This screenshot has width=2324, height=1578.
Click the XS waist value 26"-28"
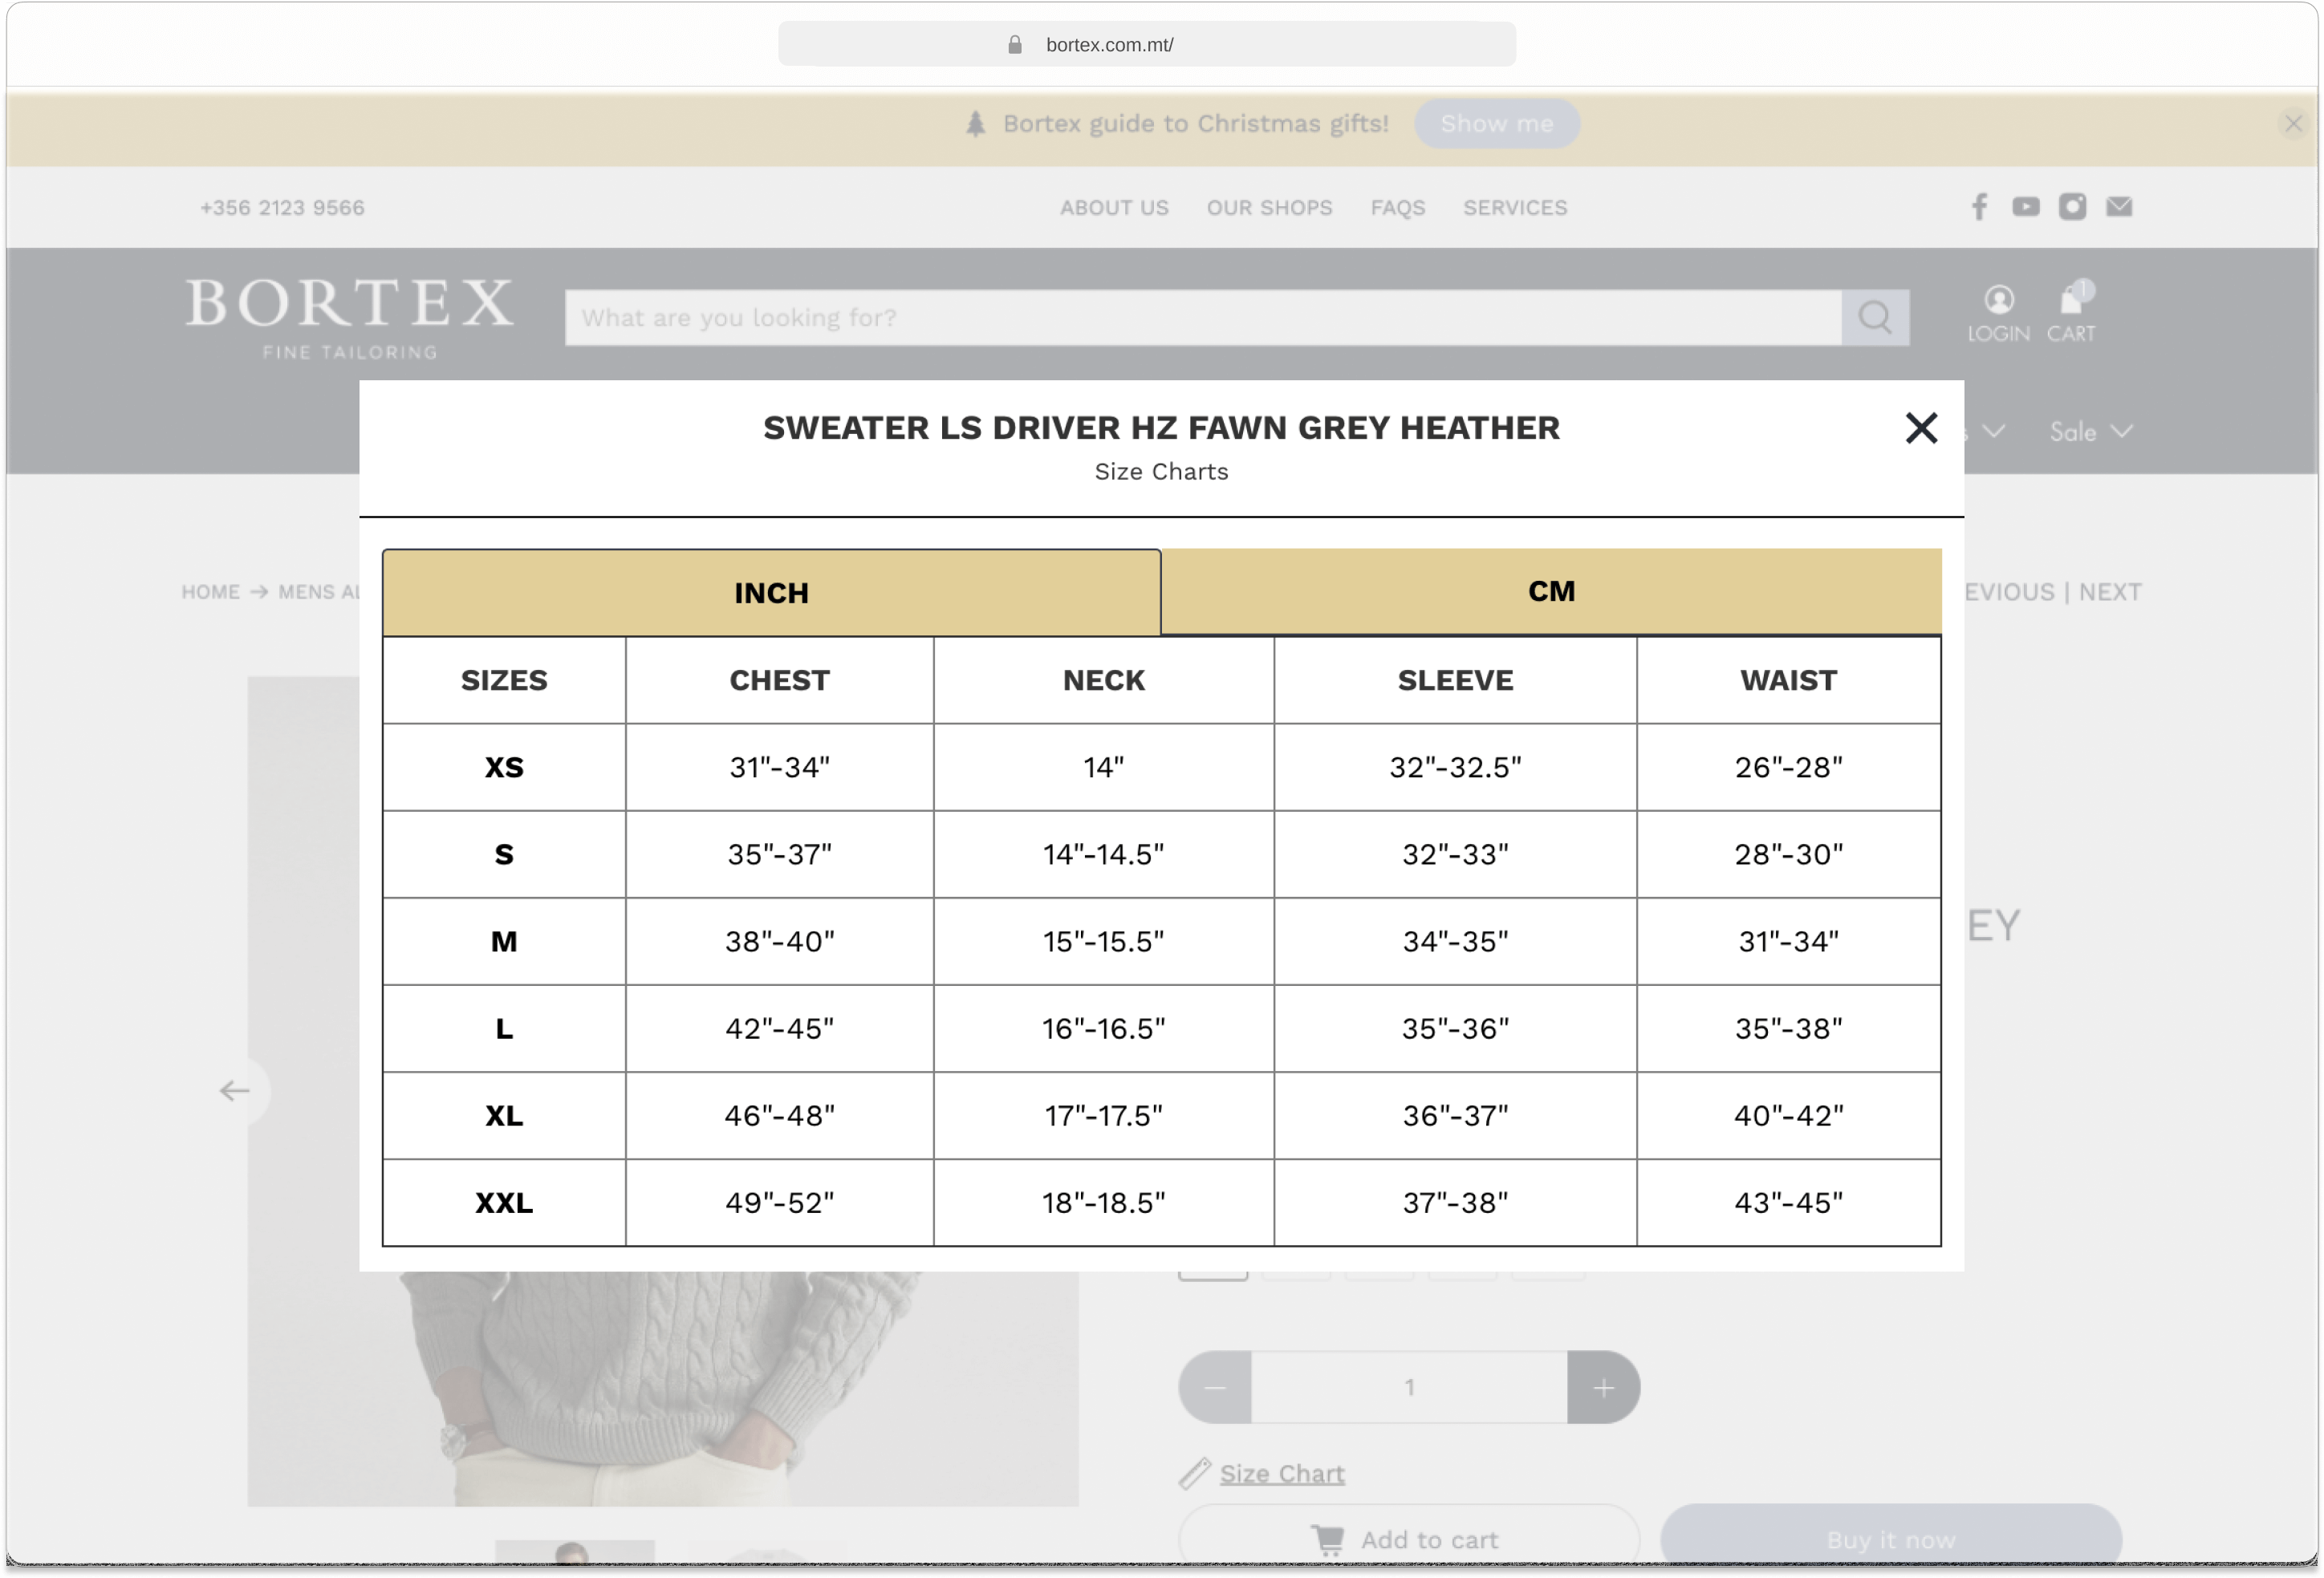pos(1788,767)
